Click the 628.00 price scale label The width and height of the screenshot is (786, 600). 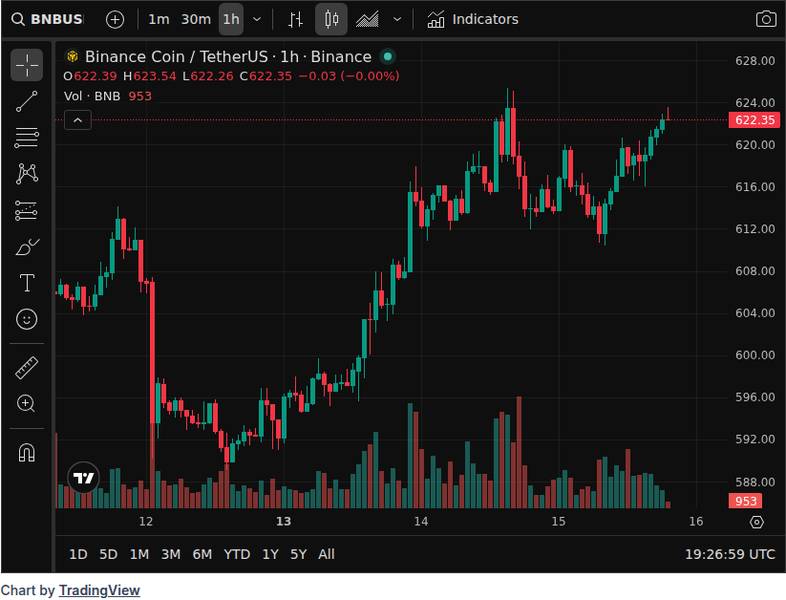pos(755,61)
